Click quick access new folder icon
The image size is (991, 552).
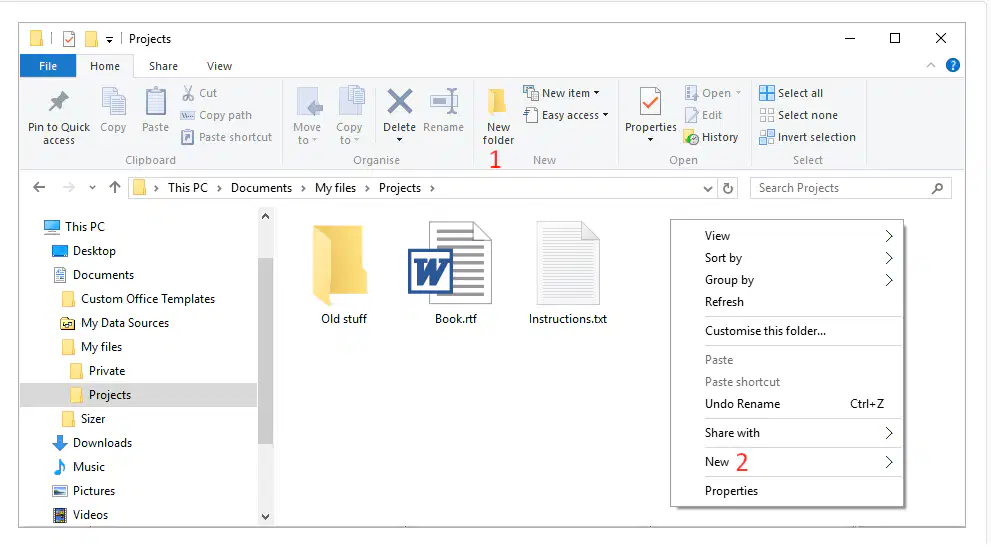92,39
